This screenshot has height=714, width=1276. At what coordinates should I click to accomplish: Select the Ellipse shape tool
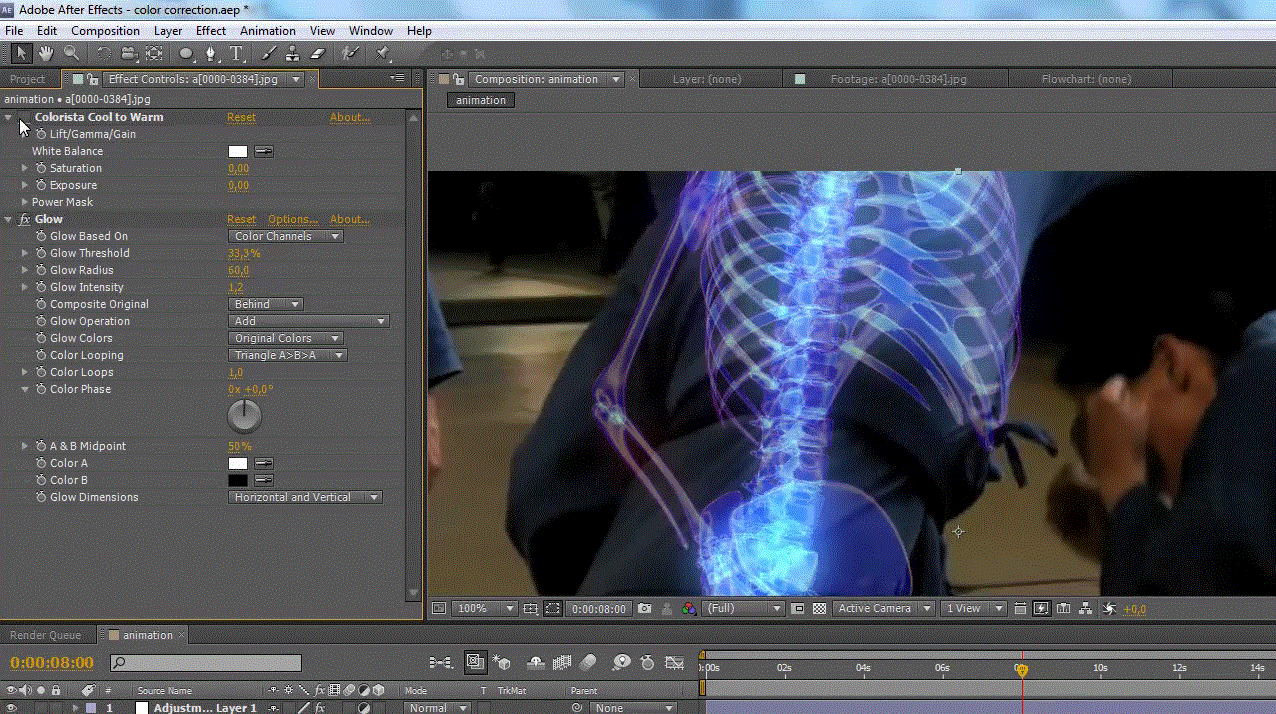[x=187, y=53]
